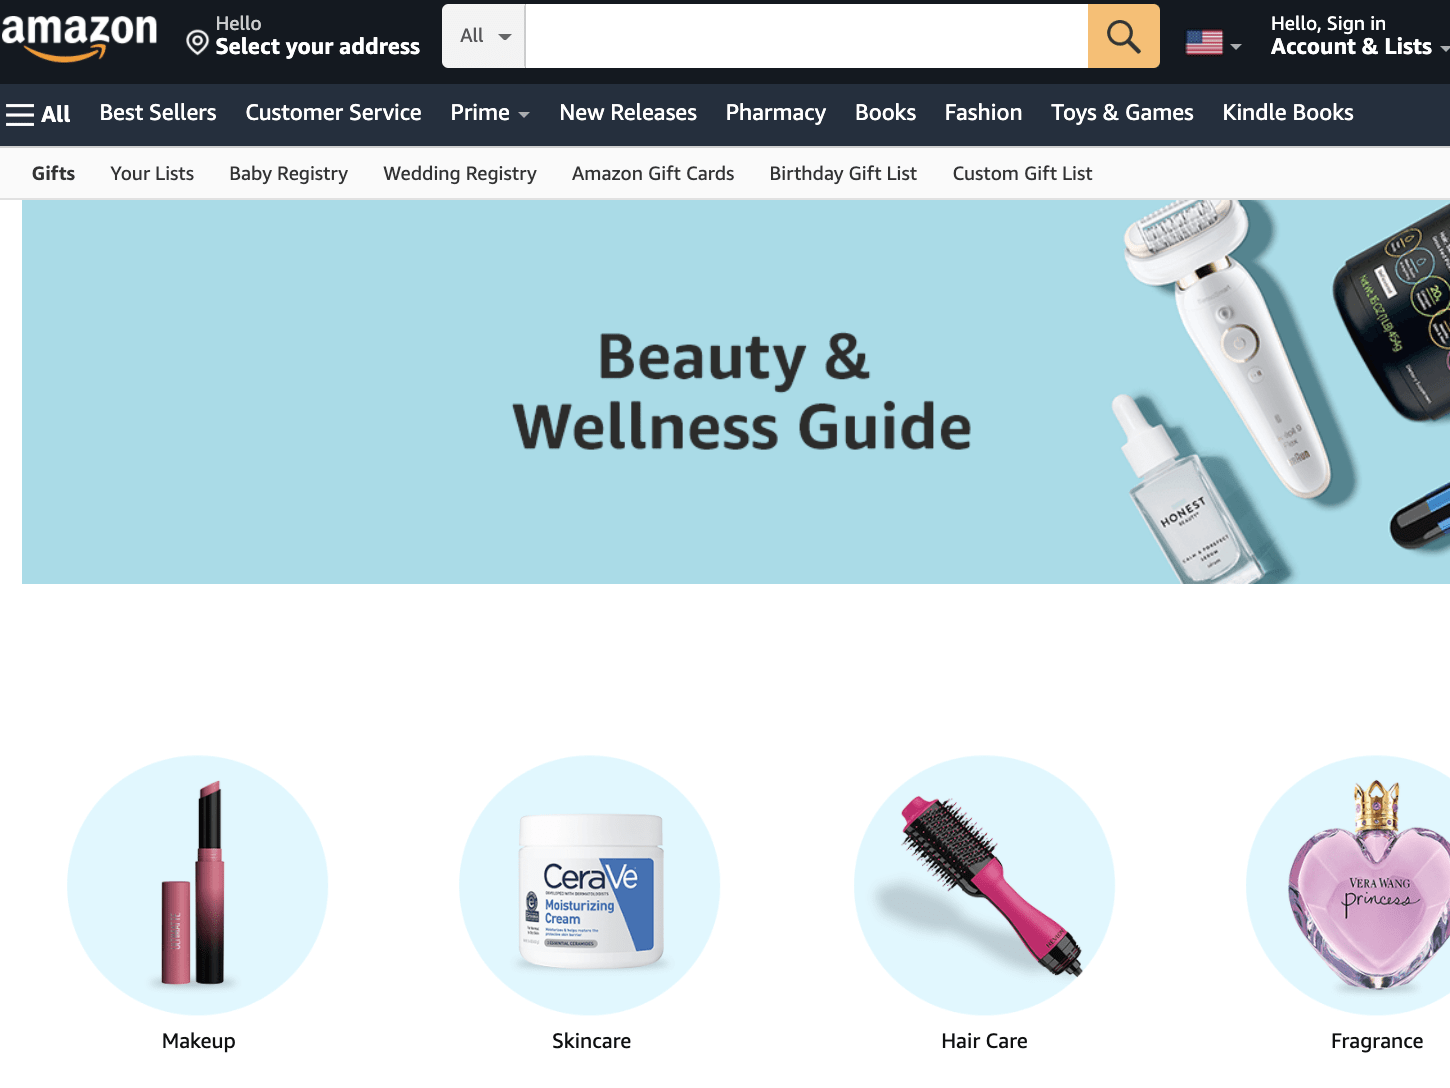
Task: Open Customer Service link
Action: click(333, 113)
